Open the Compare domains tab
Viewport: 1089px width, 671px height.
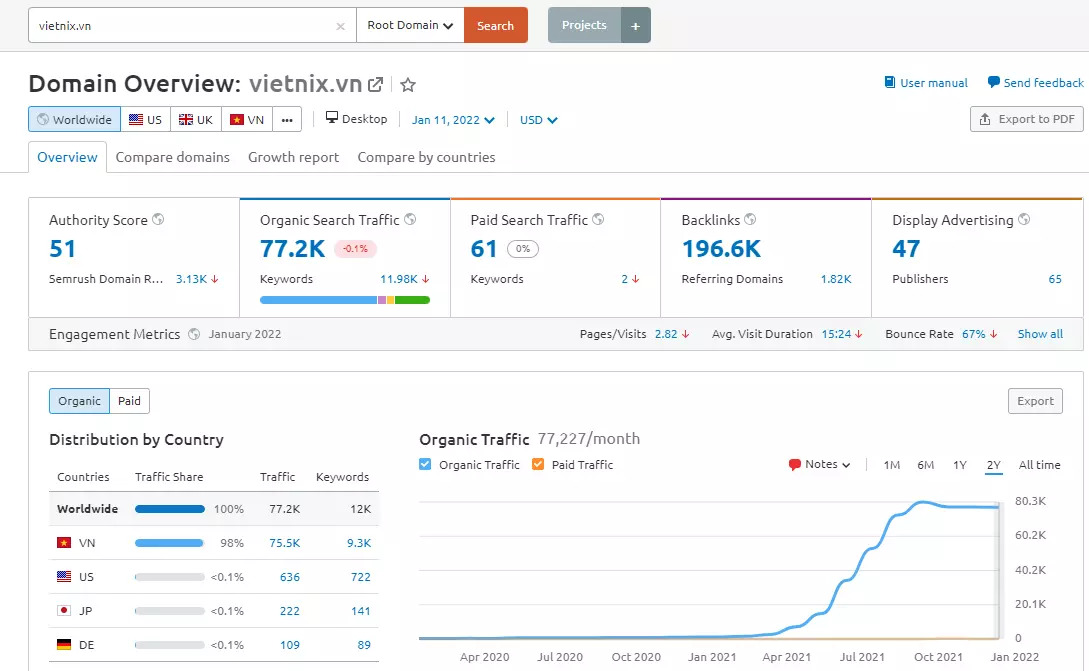click(x=172, y=157)
